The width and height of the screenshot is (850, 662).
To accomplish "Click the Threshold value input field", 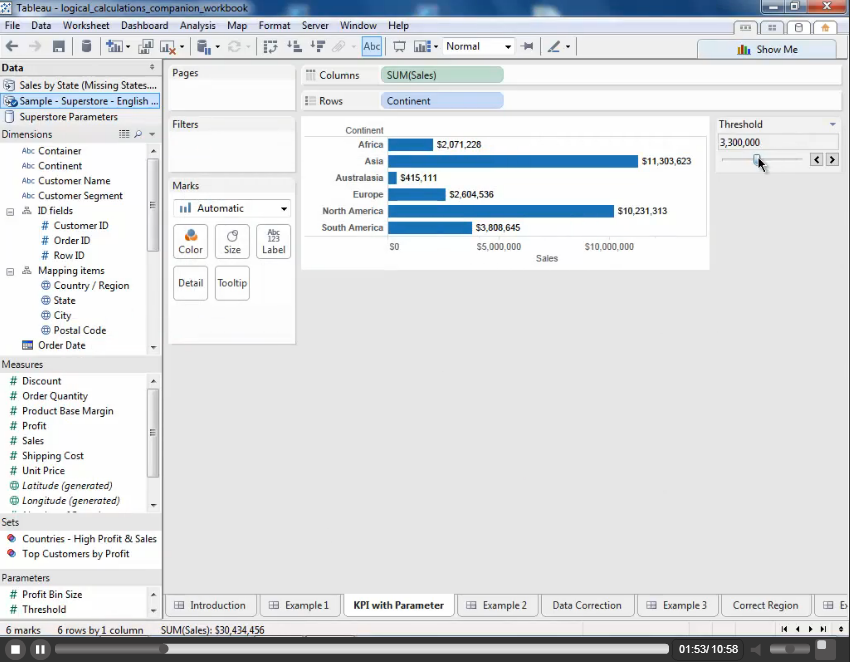I will tap(776, 142).
